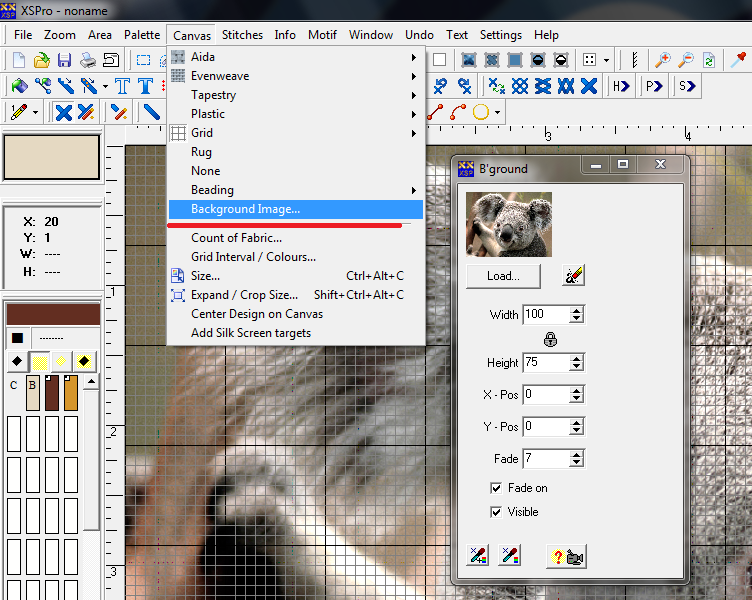Image resolution: width=752 pixels, height=600 pixels.
Task: Open the Stitches menu
Action: point(242,35)
